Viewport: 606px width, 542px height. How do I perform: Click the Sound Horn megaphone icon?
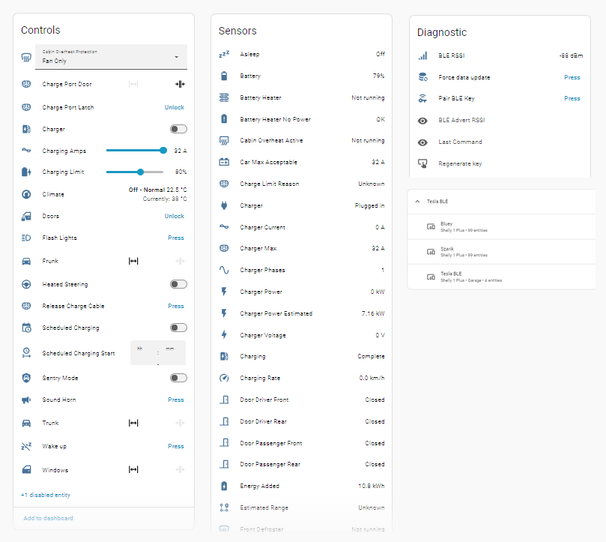[x=26, y=400]
